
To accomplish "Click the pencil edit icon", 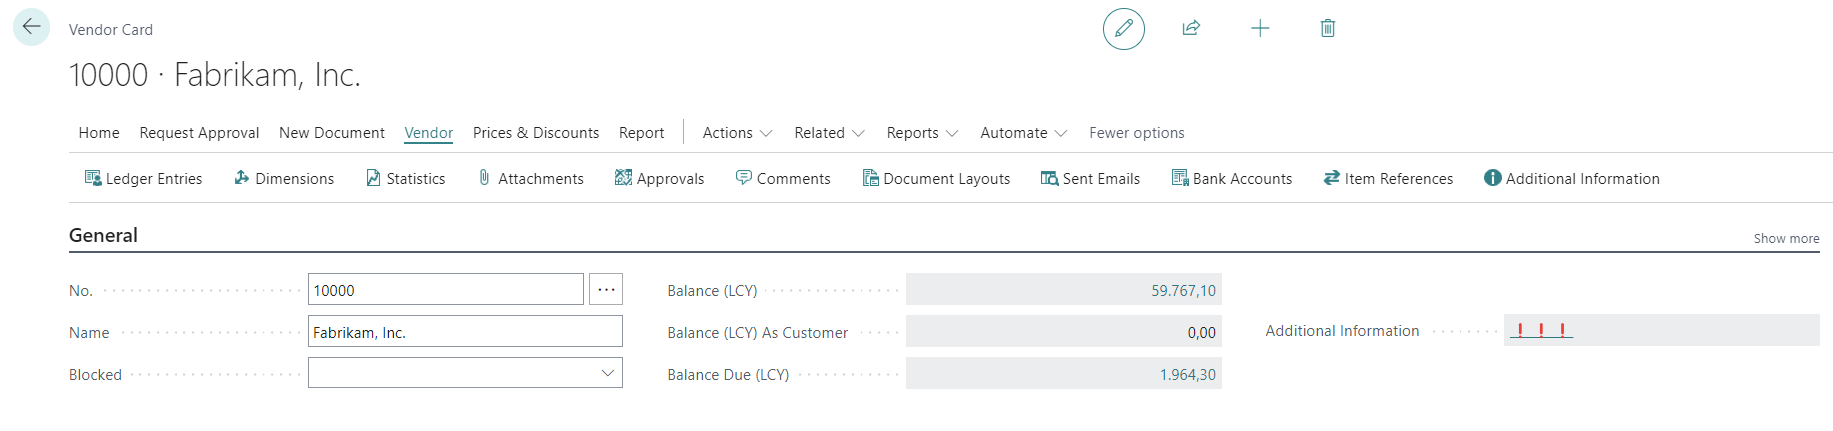I will coord(1123,28).
